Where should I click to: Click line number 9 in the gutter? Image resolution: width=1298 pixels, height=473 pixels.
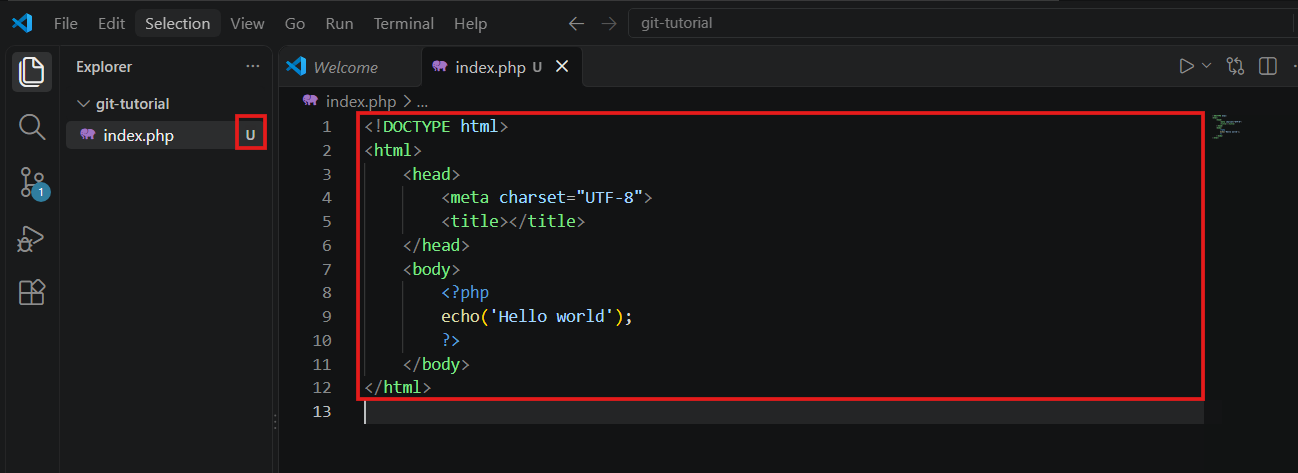point(326,316)
